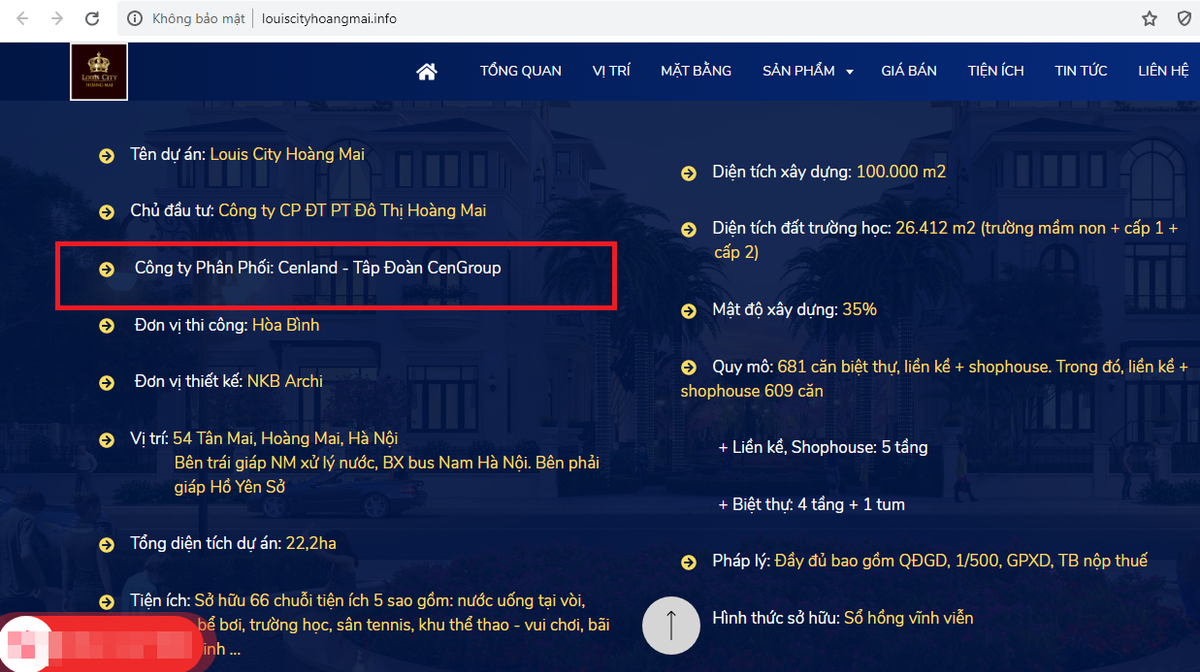
Task: Click the Louis City Hoang Mai logo
Action: coord(98,71)
